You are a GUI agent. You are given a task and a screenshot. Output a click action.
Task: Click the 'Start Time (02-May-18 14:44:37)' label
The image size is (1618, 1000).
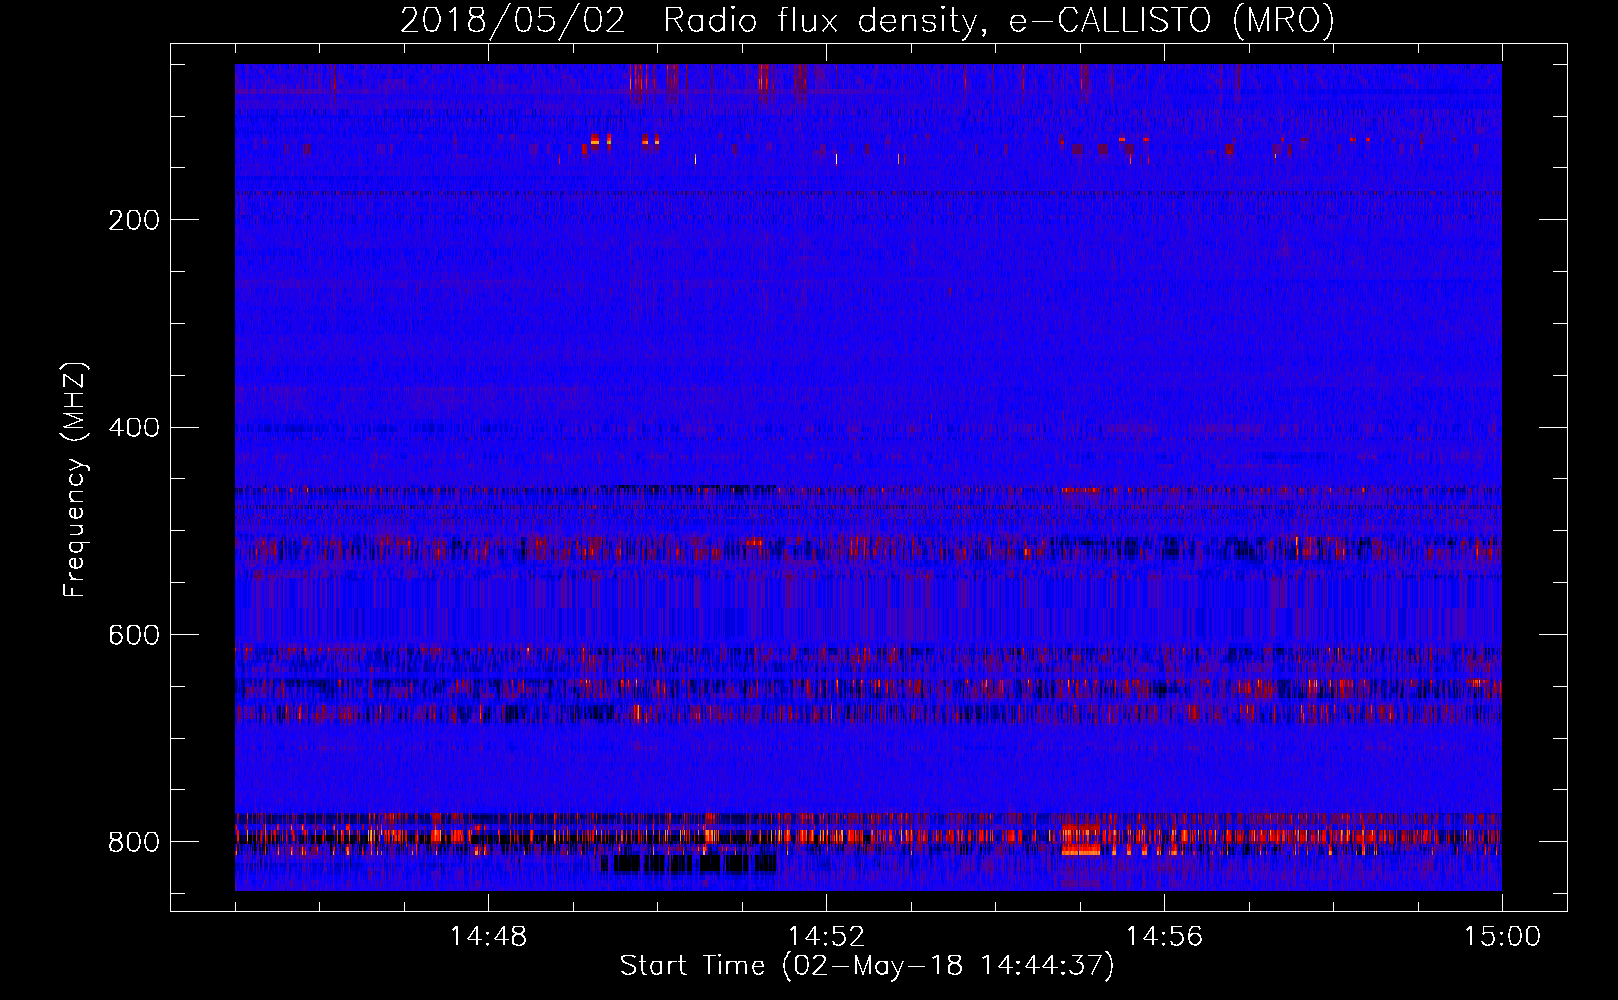pyautogui.click(x=867, y=966)
